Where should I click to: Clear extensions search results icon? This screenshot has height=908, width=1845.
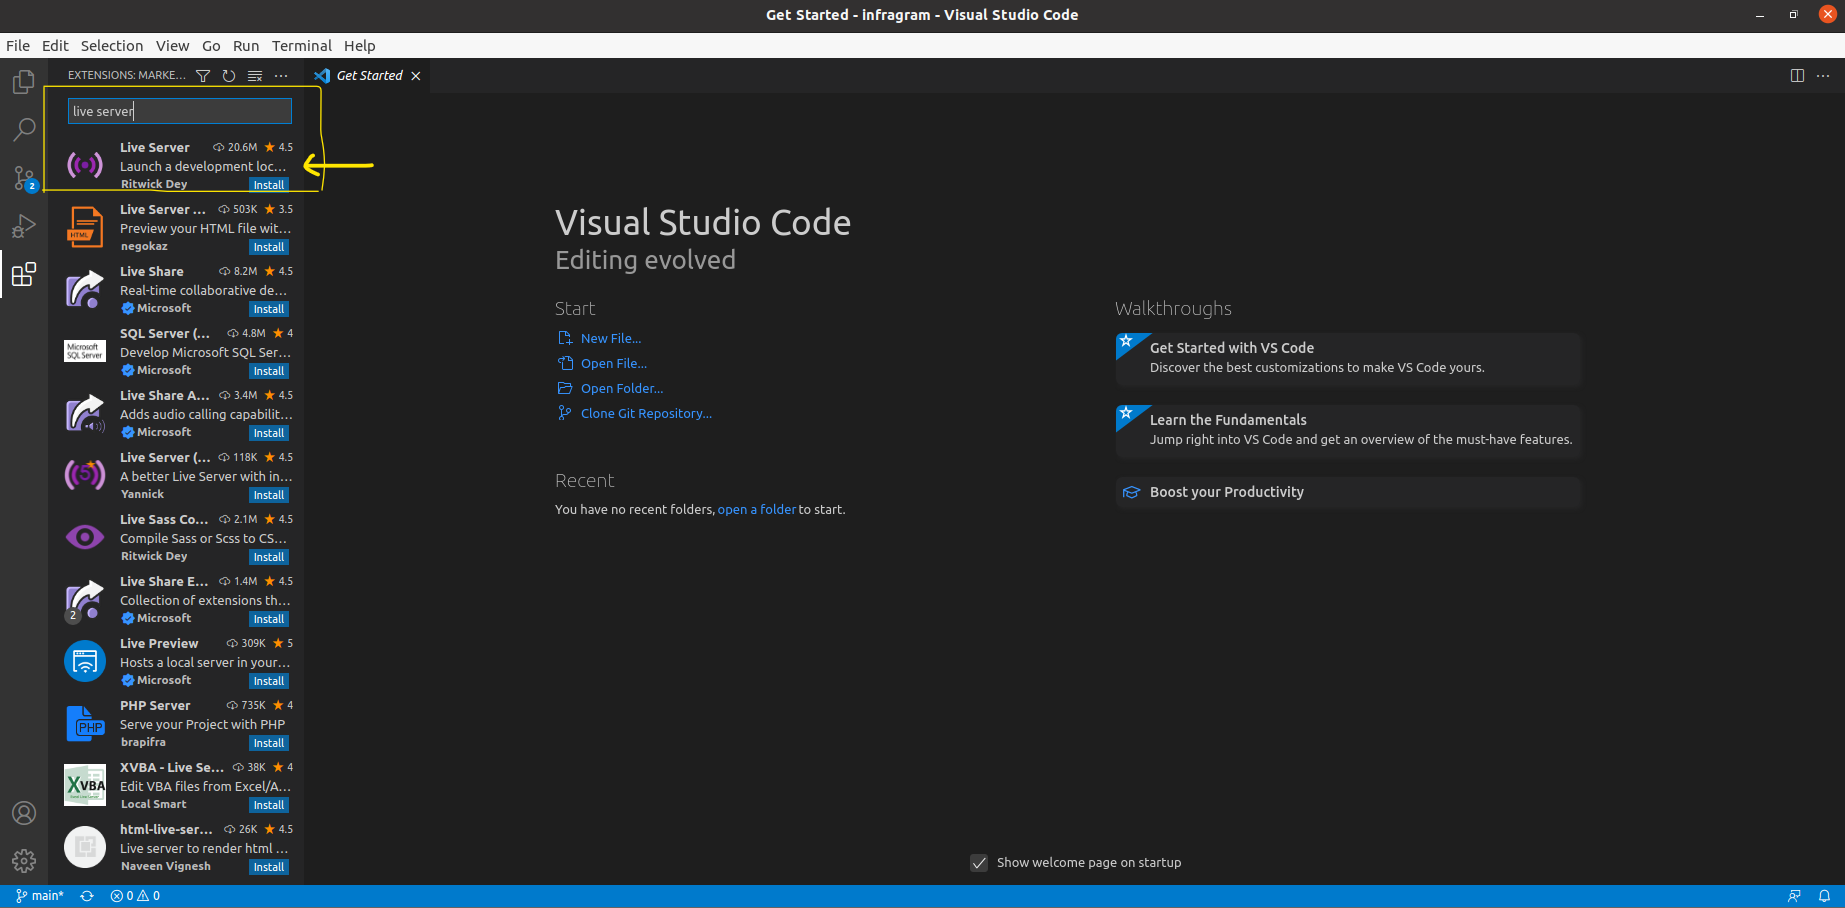(255, 76)
